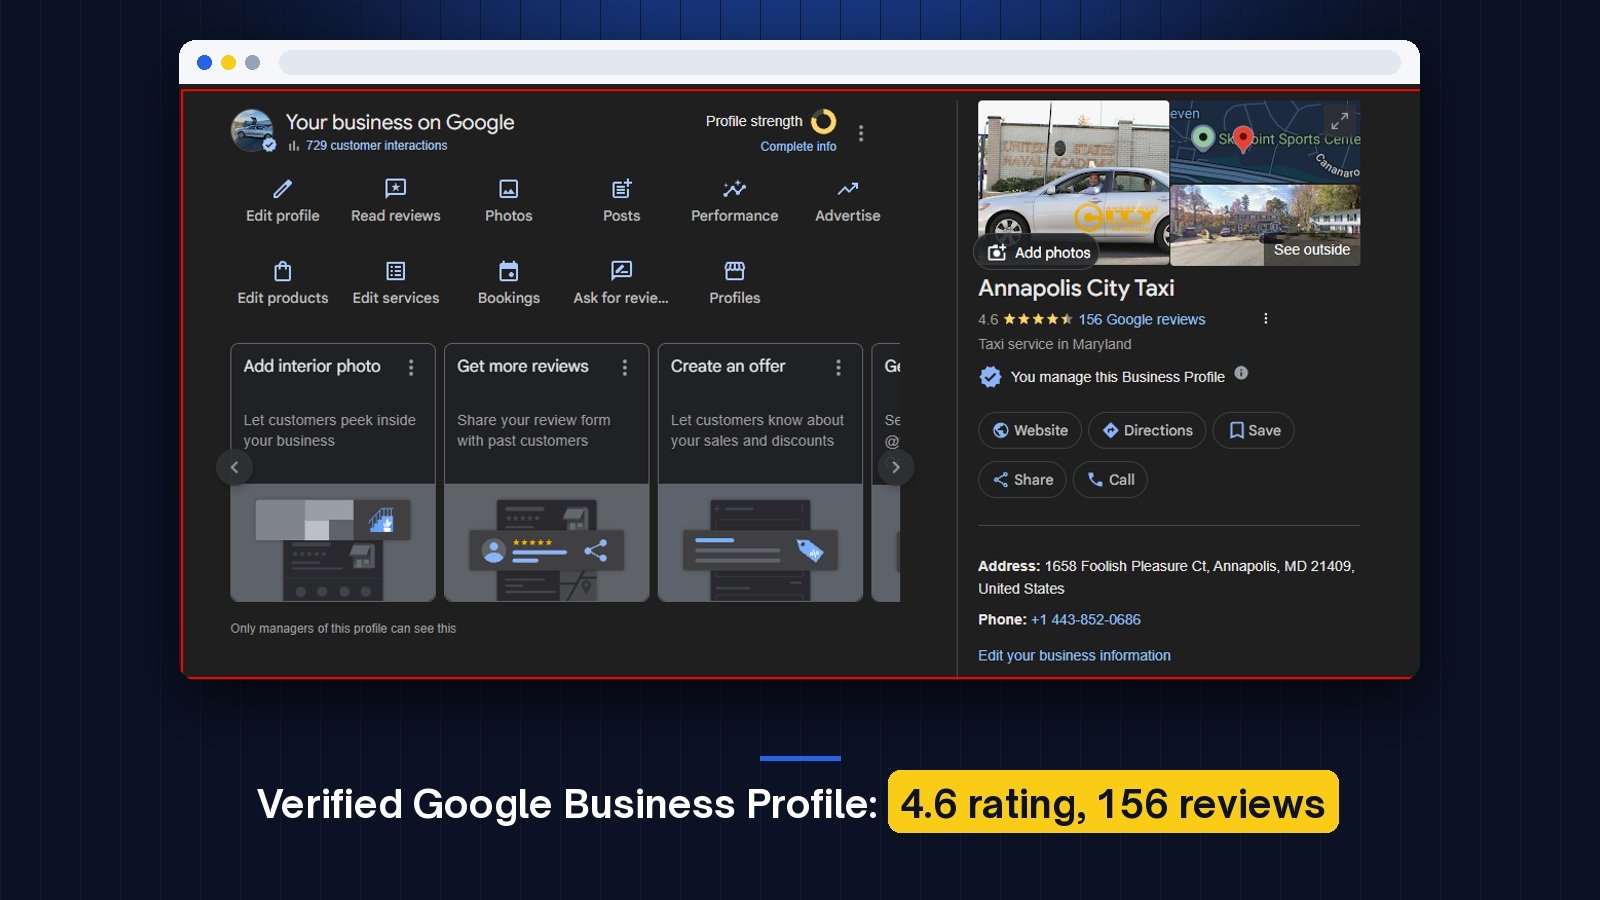The image size is (1600, 900).
Task: Open Edit services list icon
Action: coord(396,271)
